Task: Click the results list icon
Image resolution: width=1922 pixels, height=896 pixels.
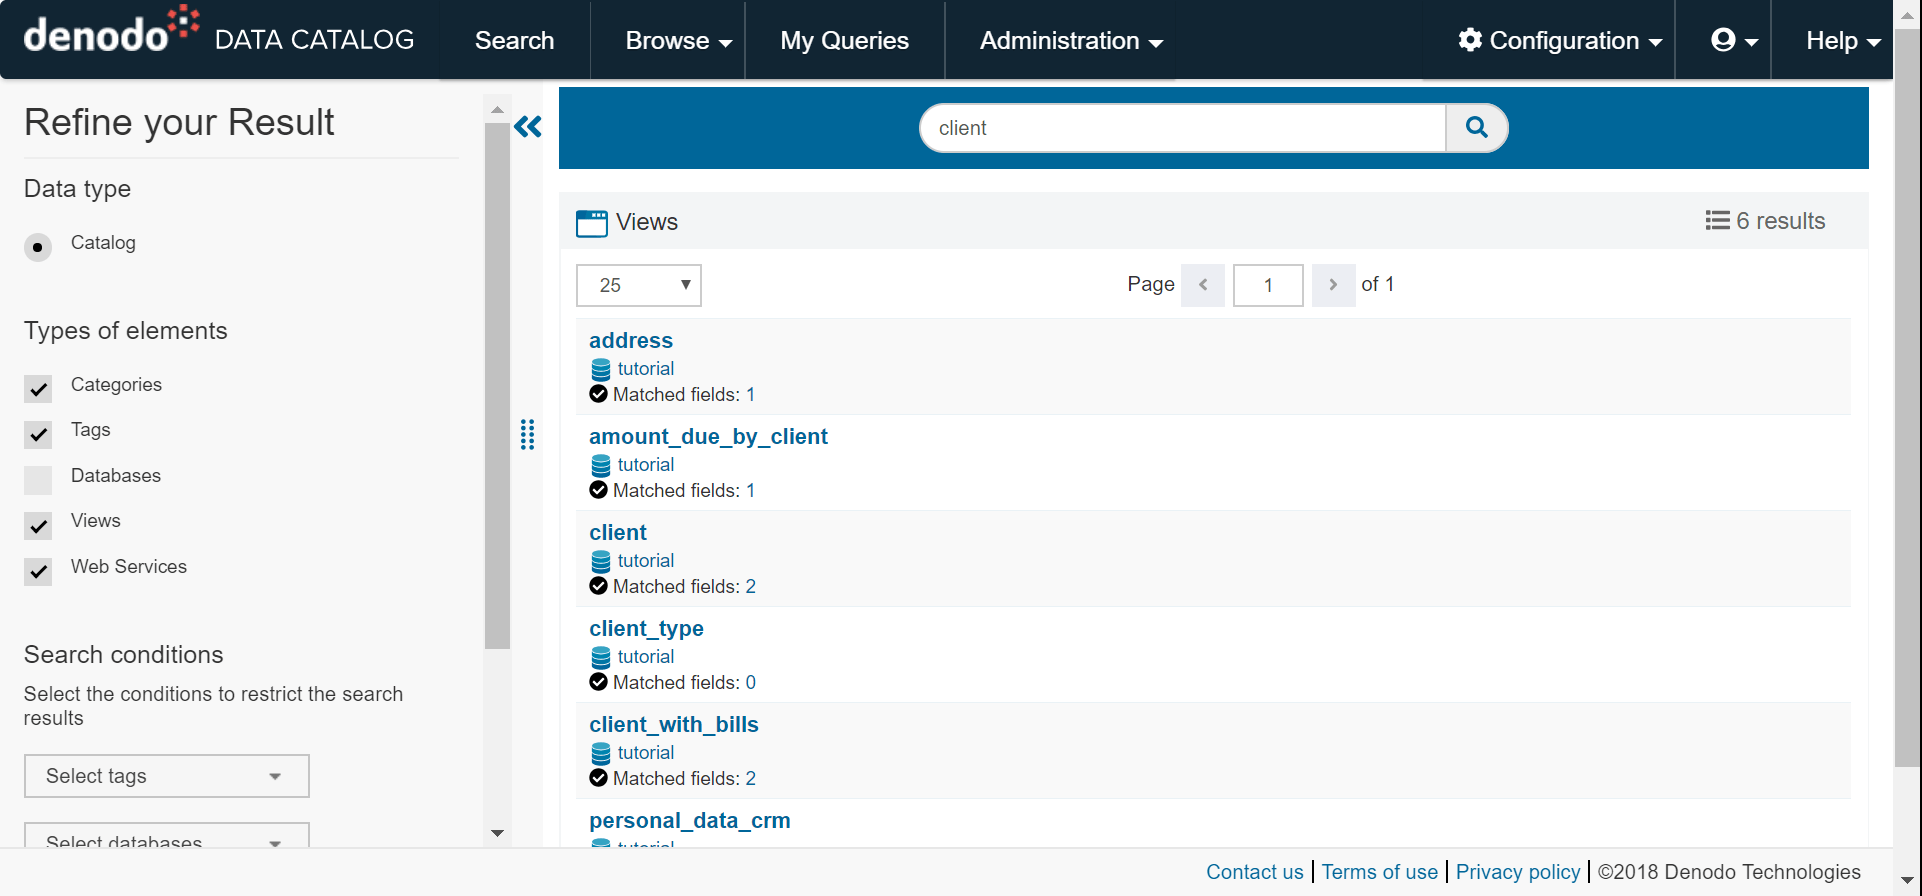Action: (x=1717, y=221)
